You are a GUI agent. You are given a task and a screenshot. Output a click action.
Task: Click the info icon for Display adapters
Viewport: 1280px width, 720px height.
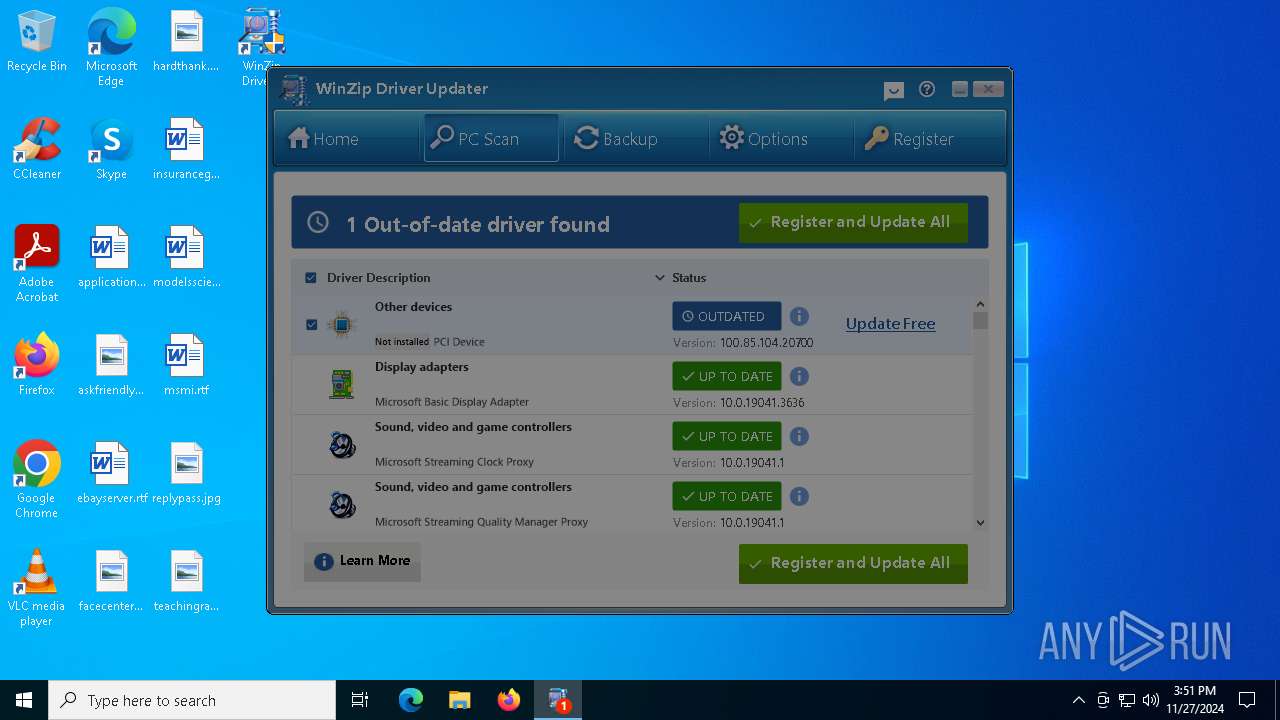coord(799,376)
